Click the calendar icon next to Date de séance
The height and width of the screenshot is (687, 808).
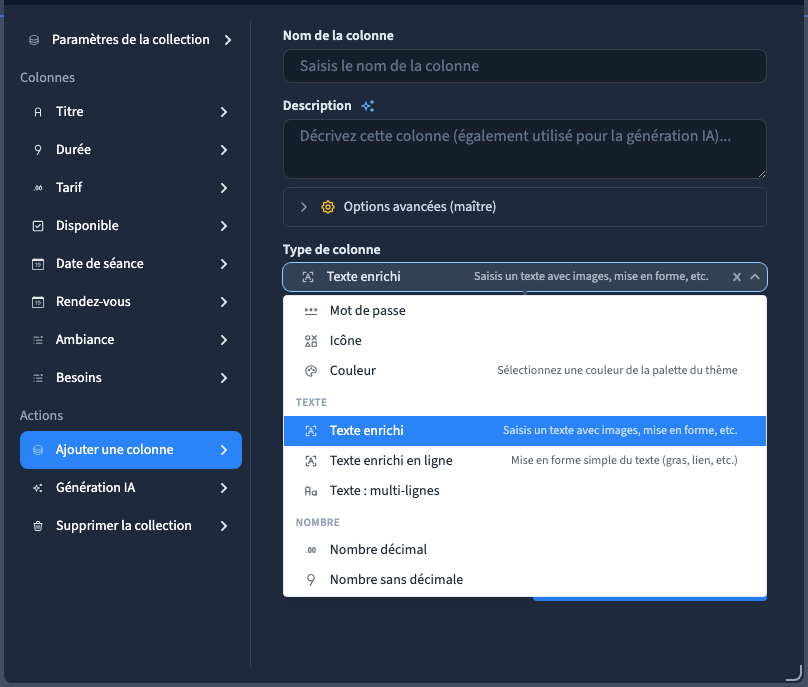pyautogui.click(x=38, y=264)
